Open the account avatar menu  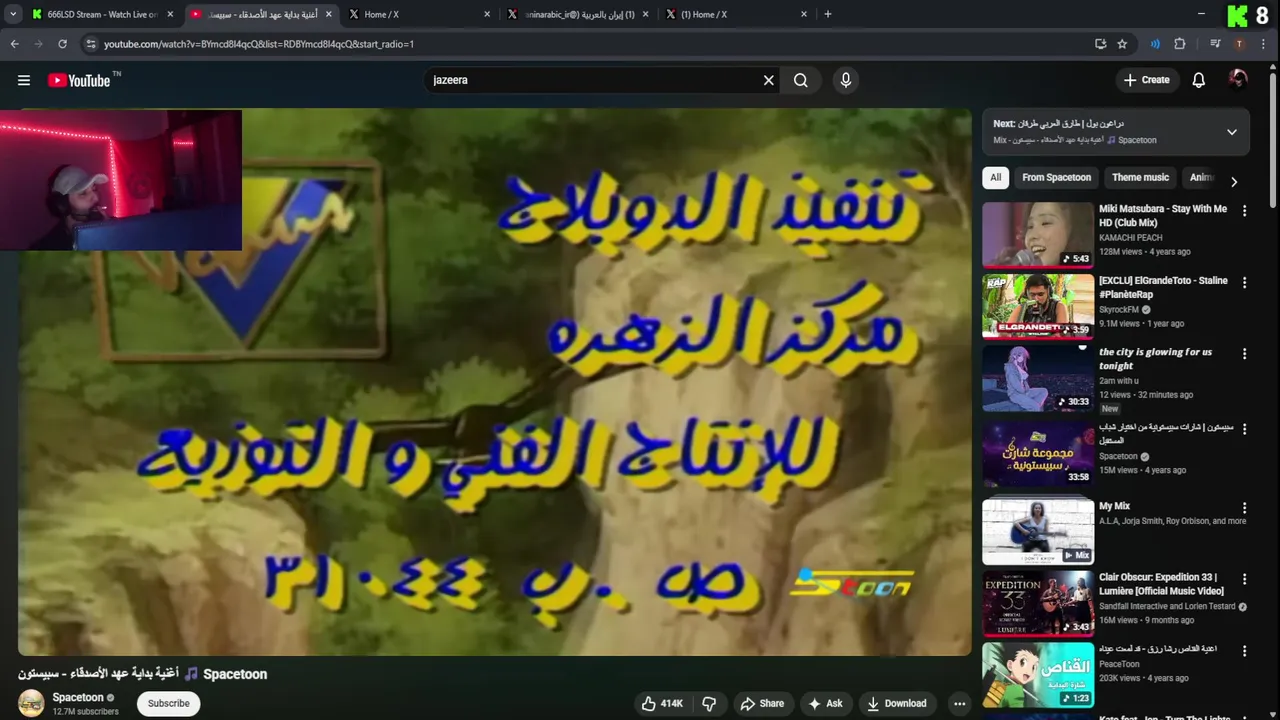1238,80
